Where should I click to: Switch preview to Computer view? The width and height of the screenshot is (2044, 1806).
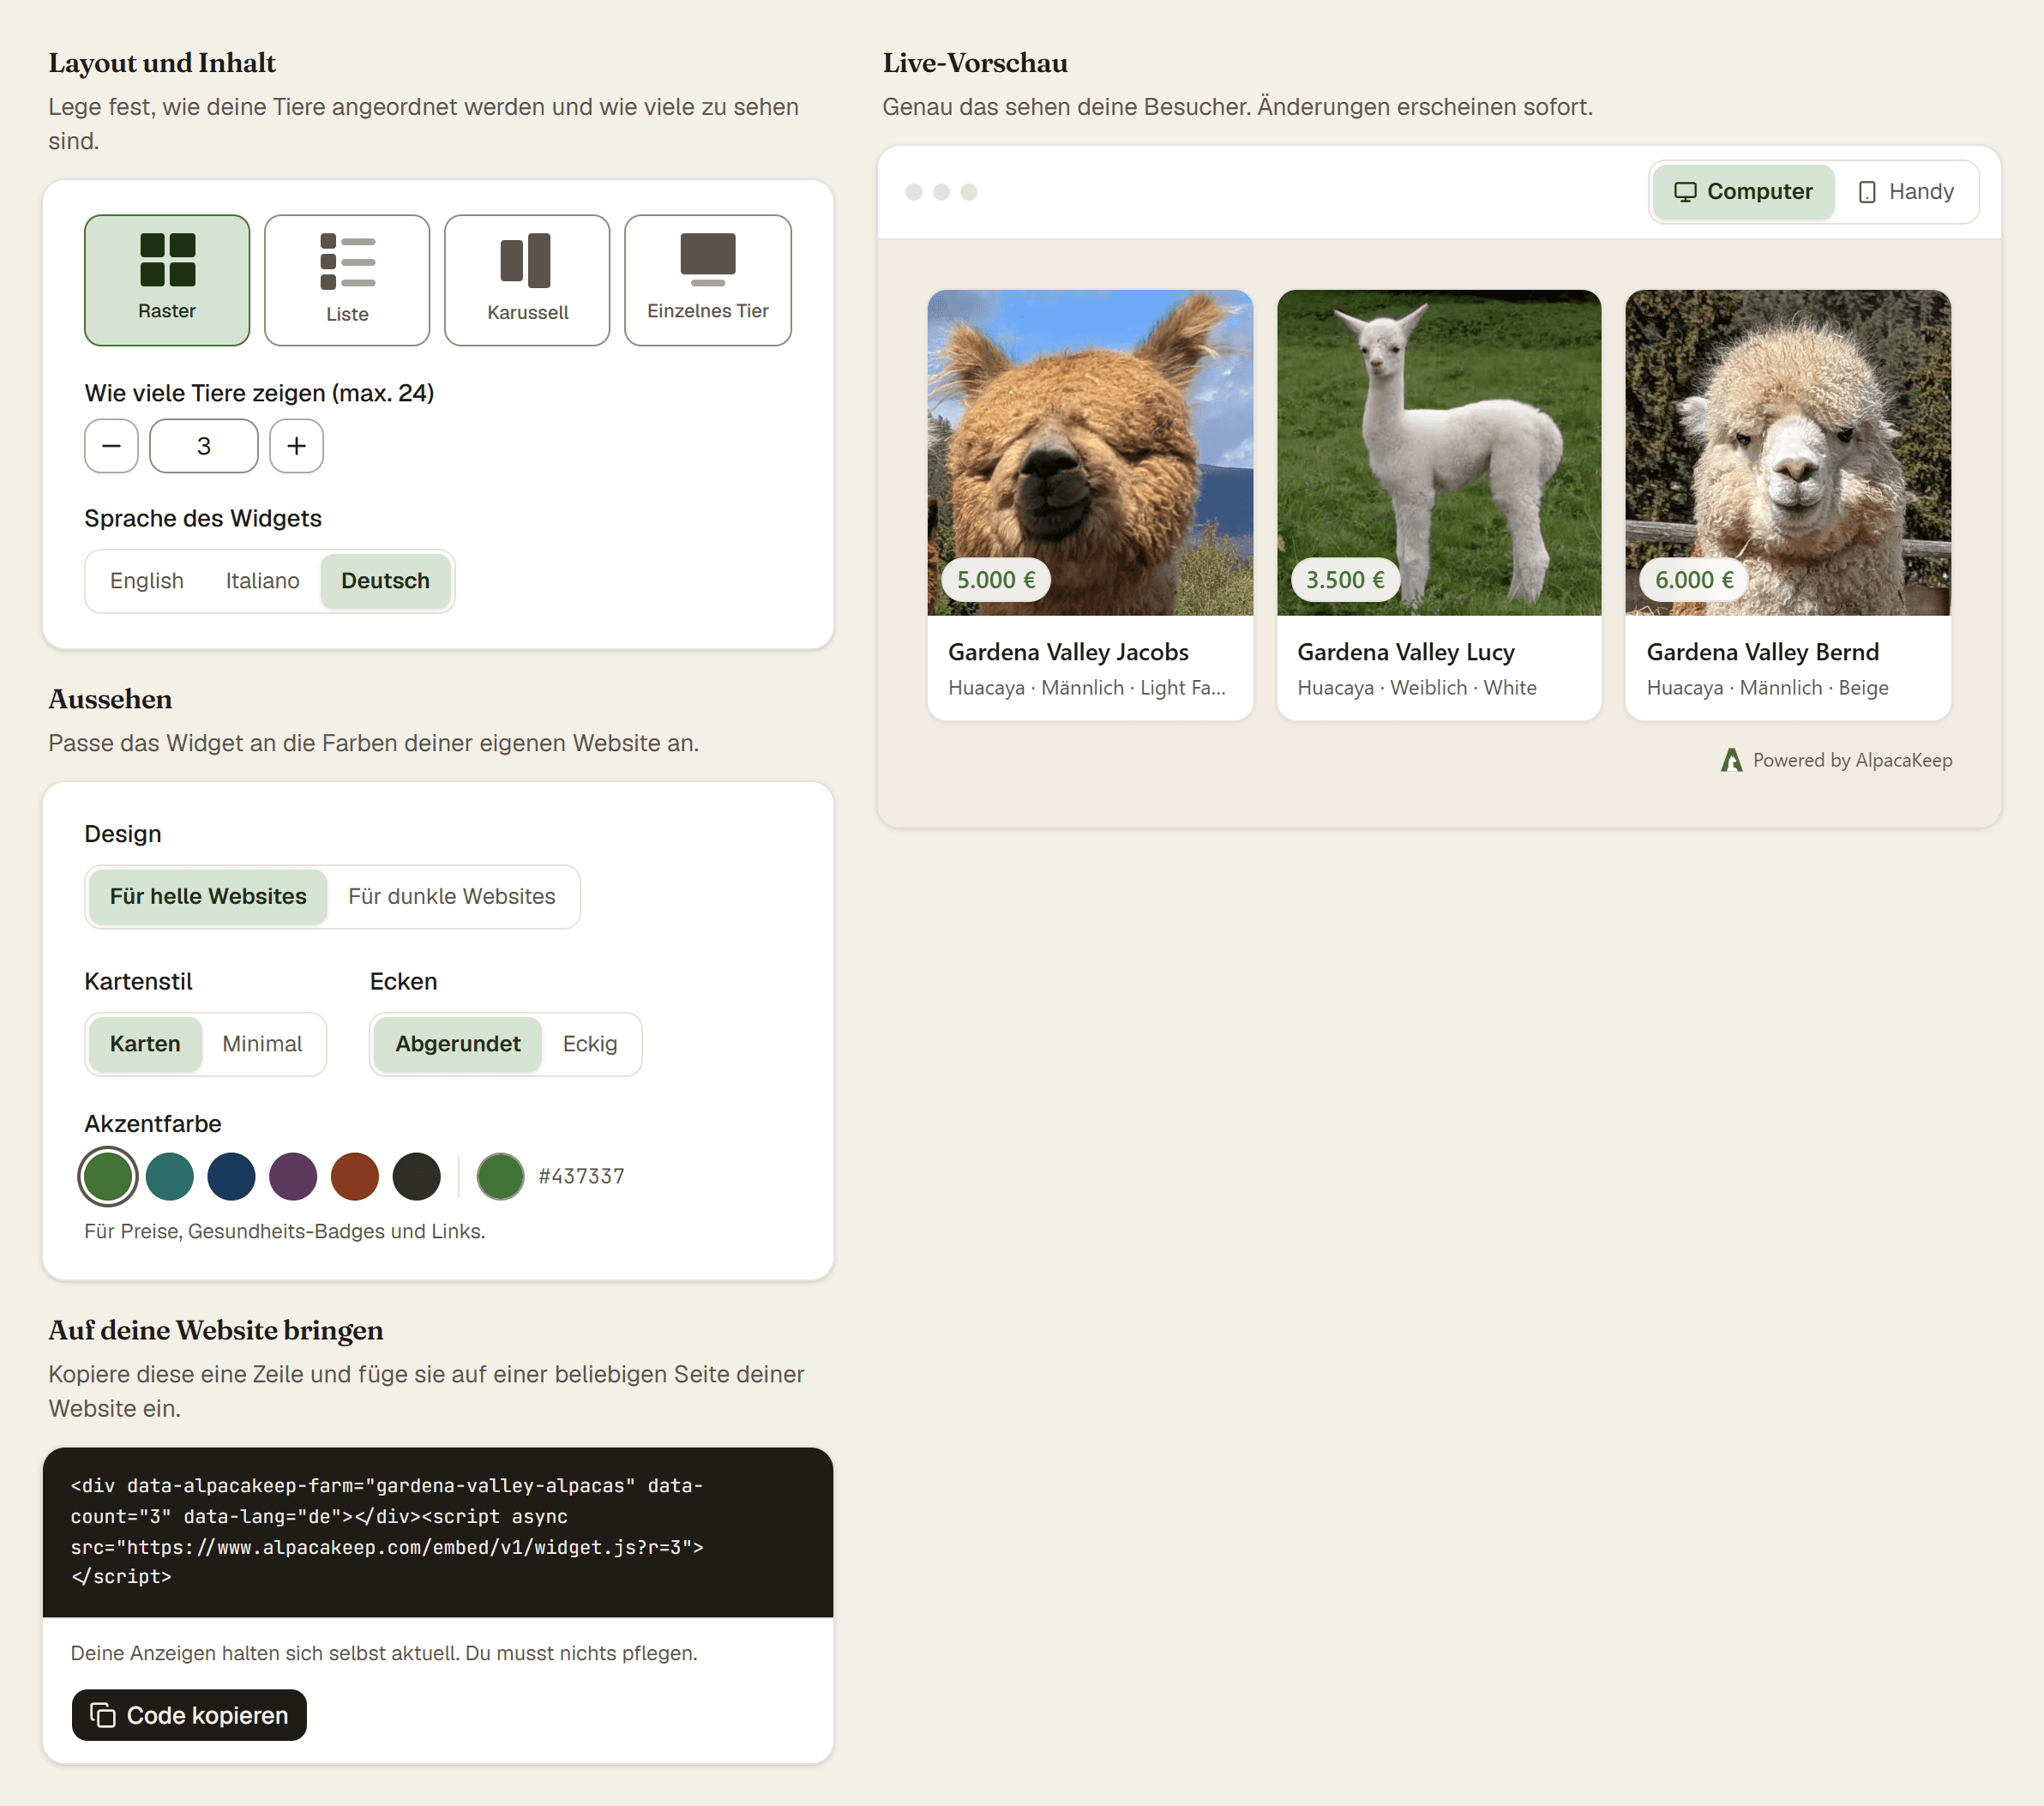tap(1743, 192)
